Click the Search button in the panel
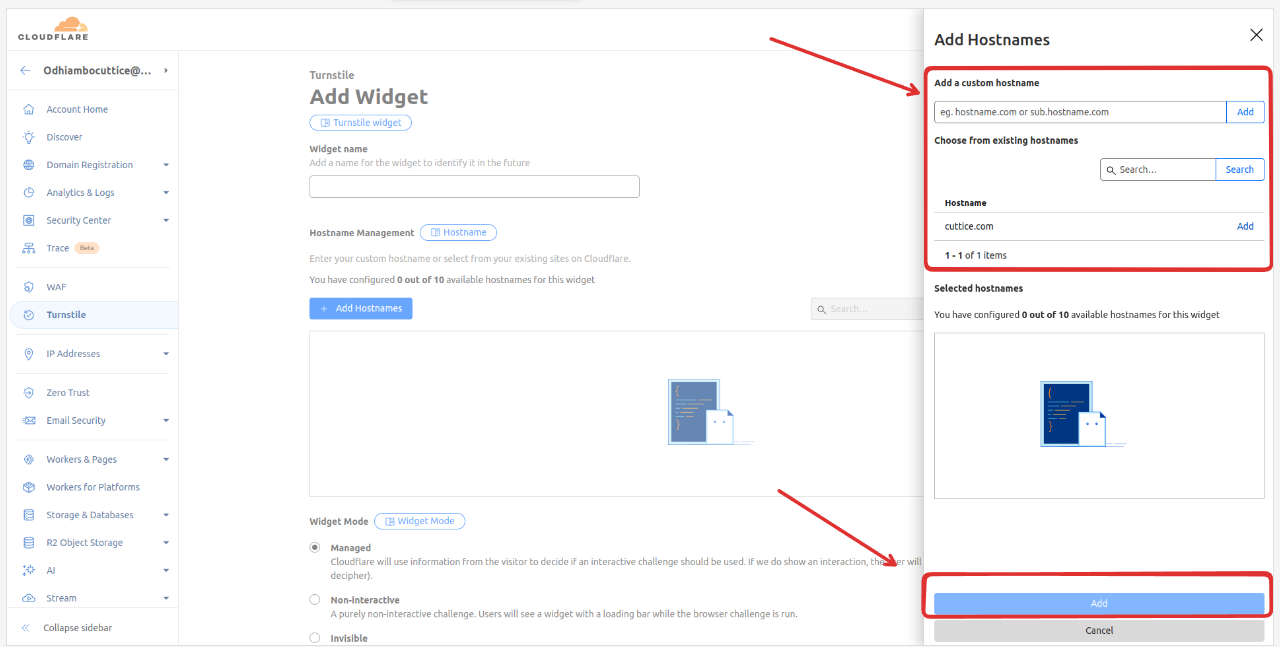Viewport: 1280px width, 647px height. coord(1240,170)
